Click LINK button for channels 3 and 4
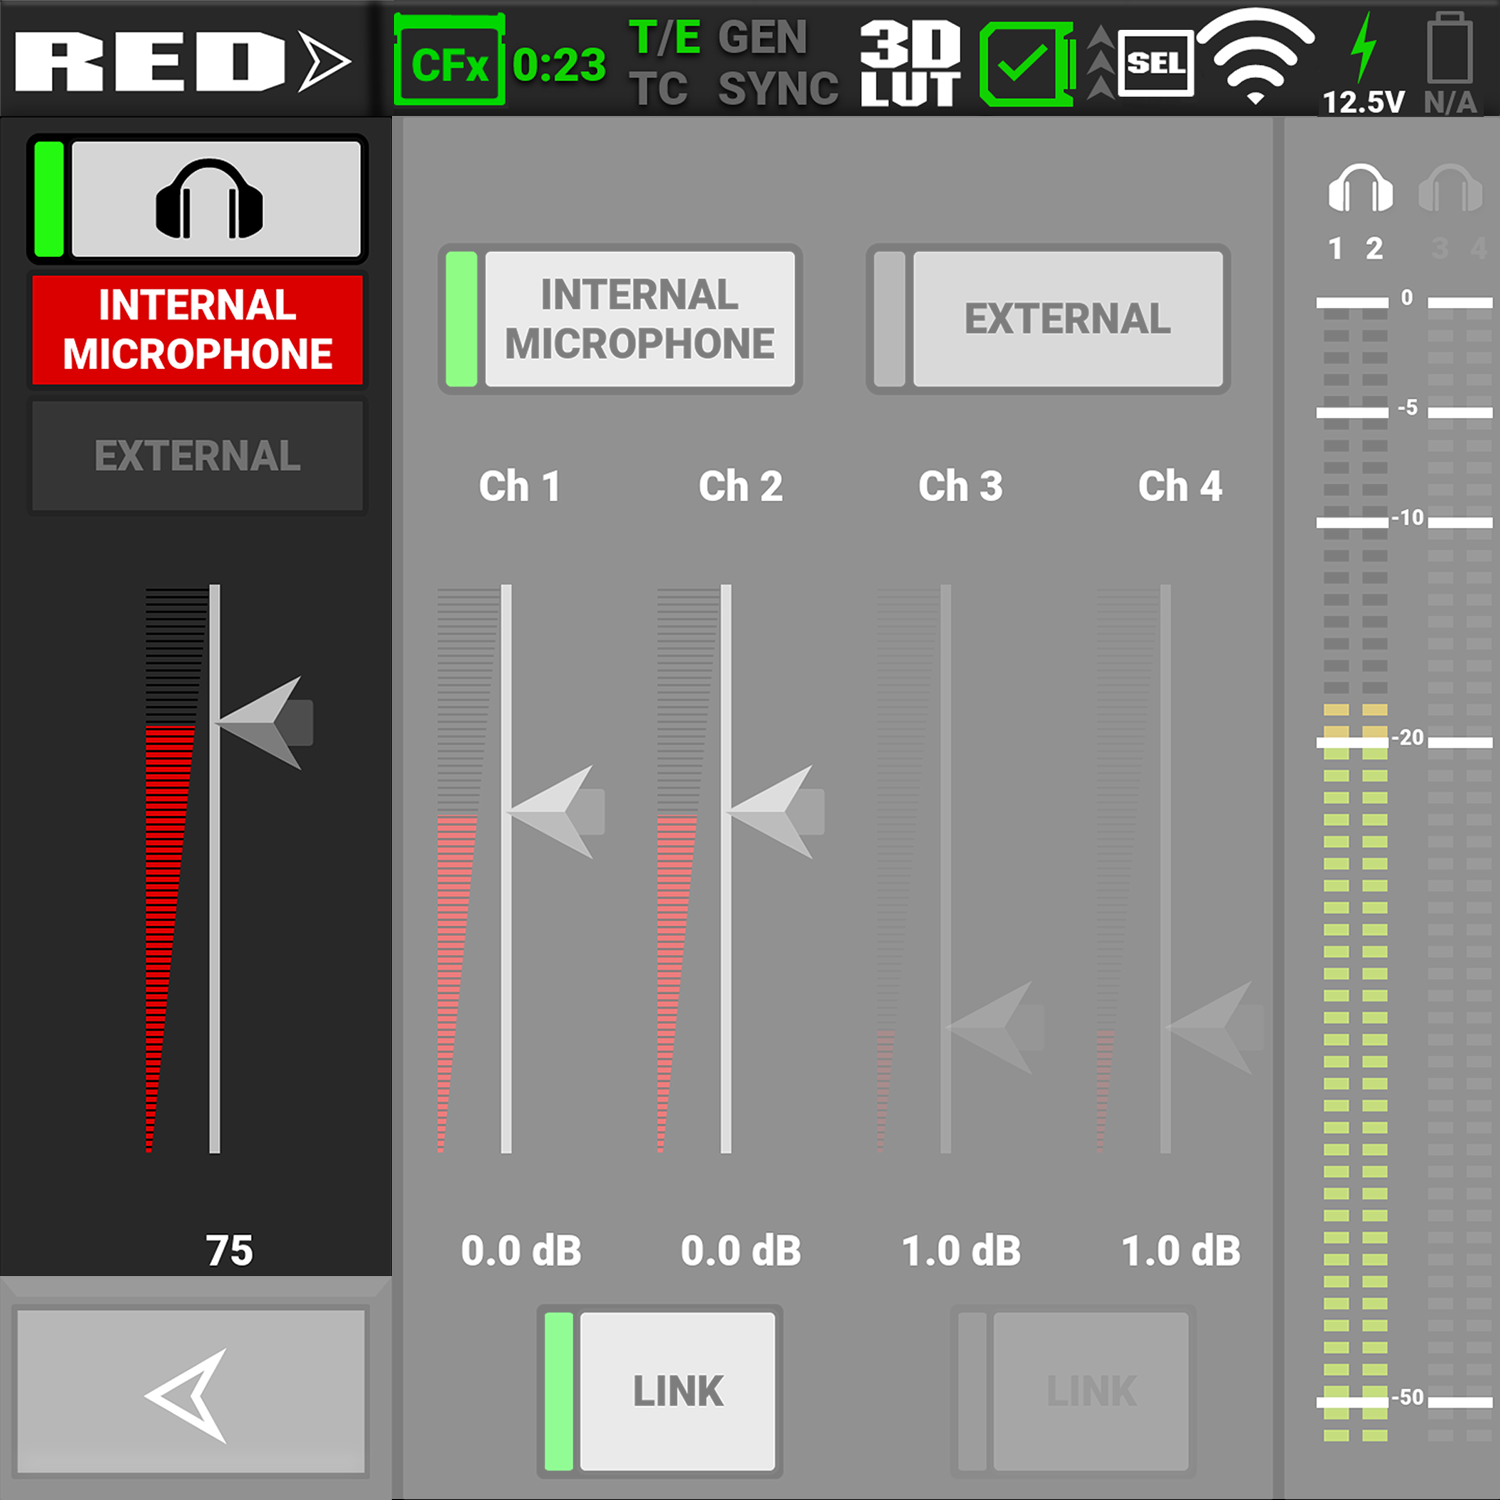Viewport: 1500px width, 1500px height. [x=1073, y=1391]
